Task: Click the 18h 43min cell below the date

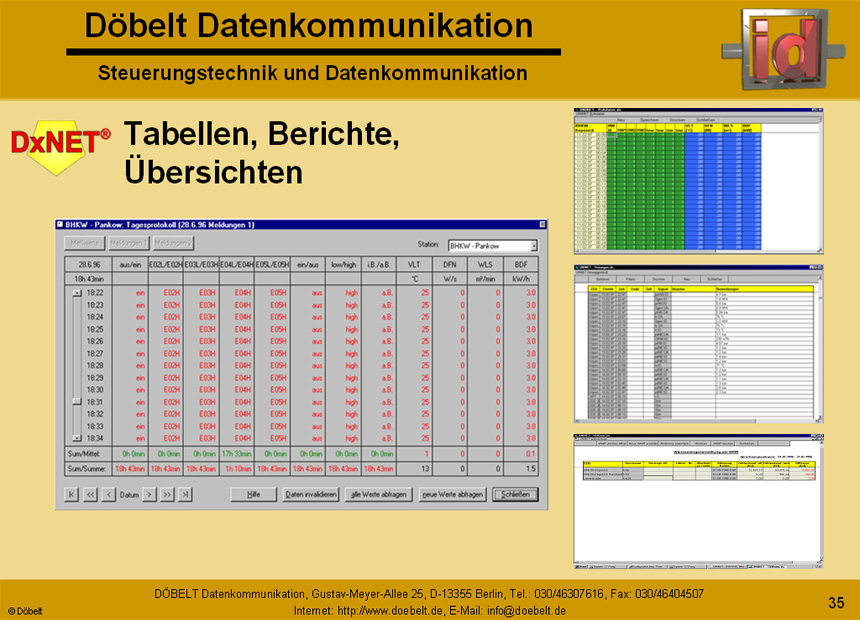Action: tap(89, 279)
